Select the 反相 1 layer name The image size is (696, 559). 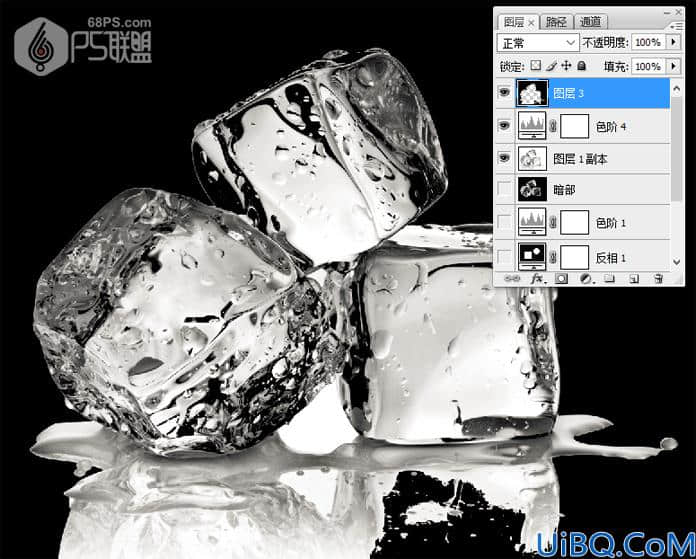click(611, 258)
